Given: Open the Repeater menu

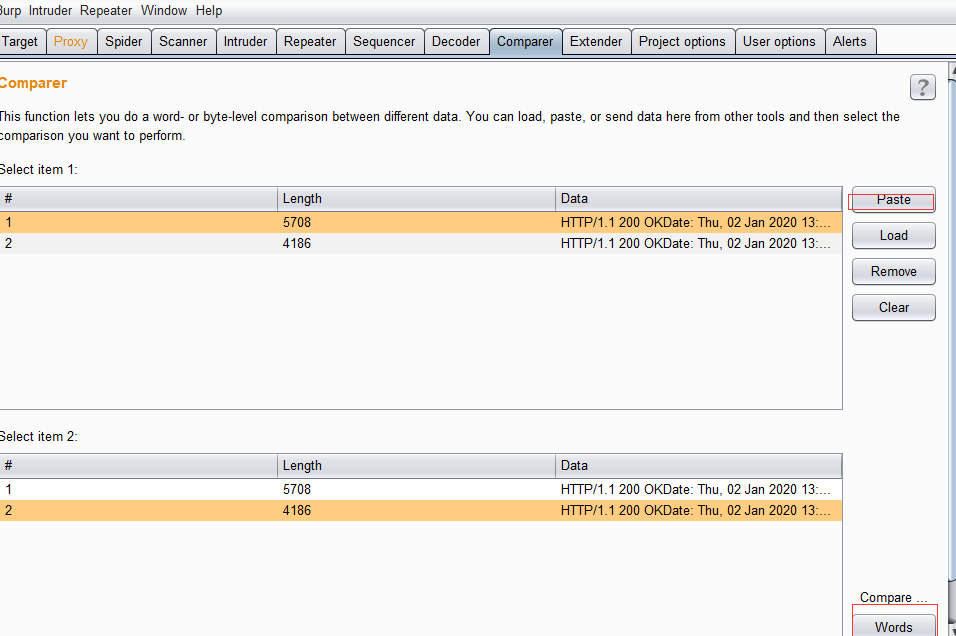Looking at the screenshot, I should point(106,10).
